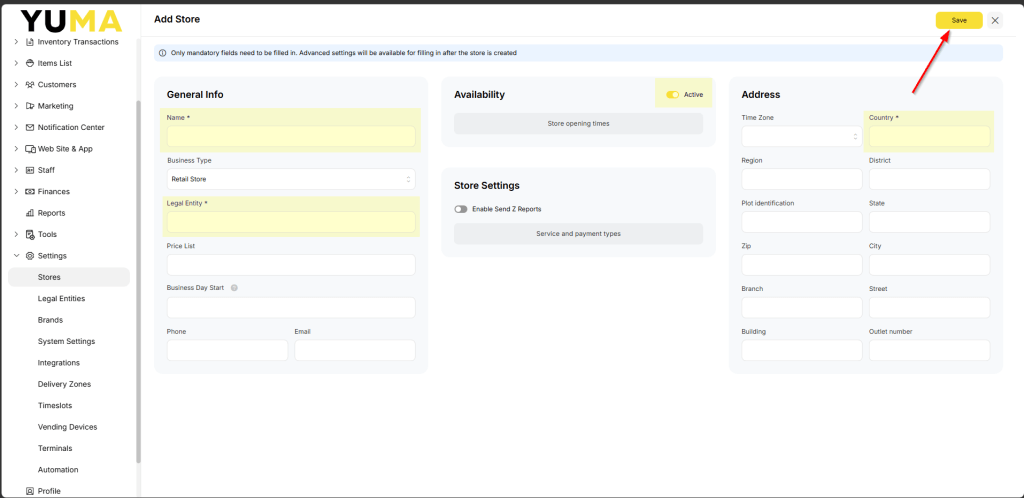Open the Time Zone dropdown
The width and height of the screenshot is (1024, 498).
tap(802, 136)
